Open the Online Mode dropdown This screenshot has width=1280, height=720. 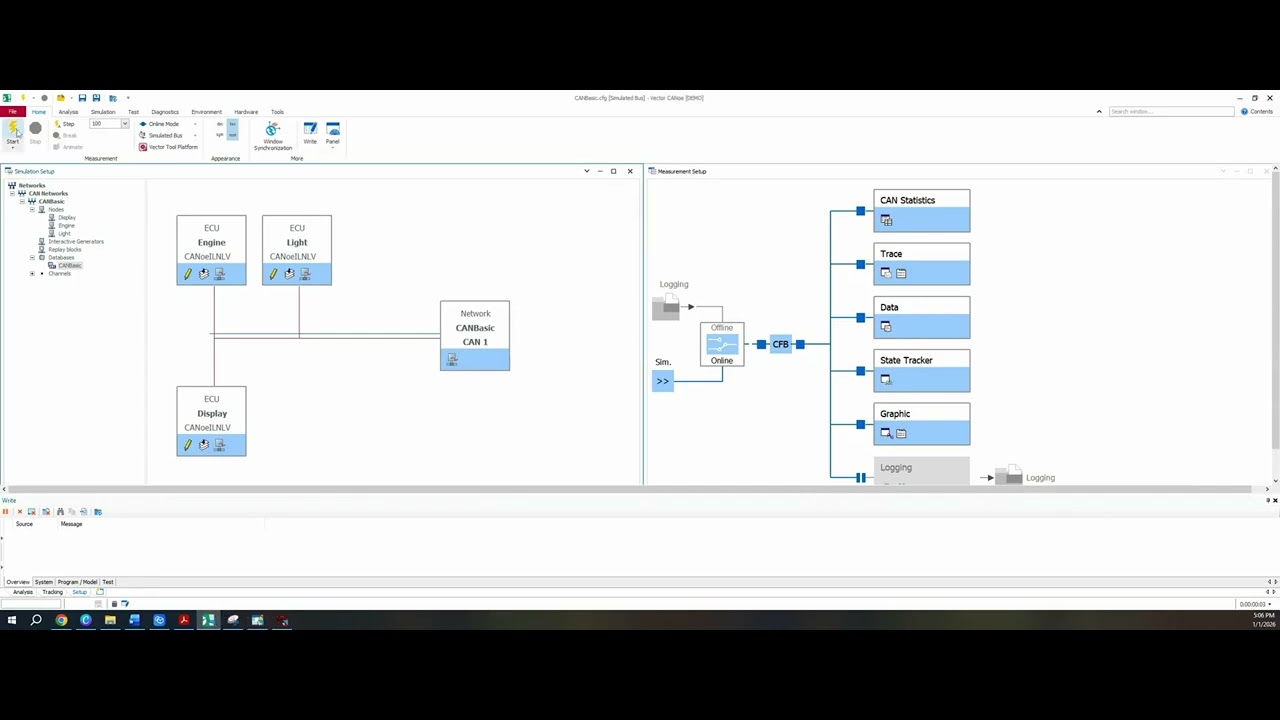click(195, 124)
